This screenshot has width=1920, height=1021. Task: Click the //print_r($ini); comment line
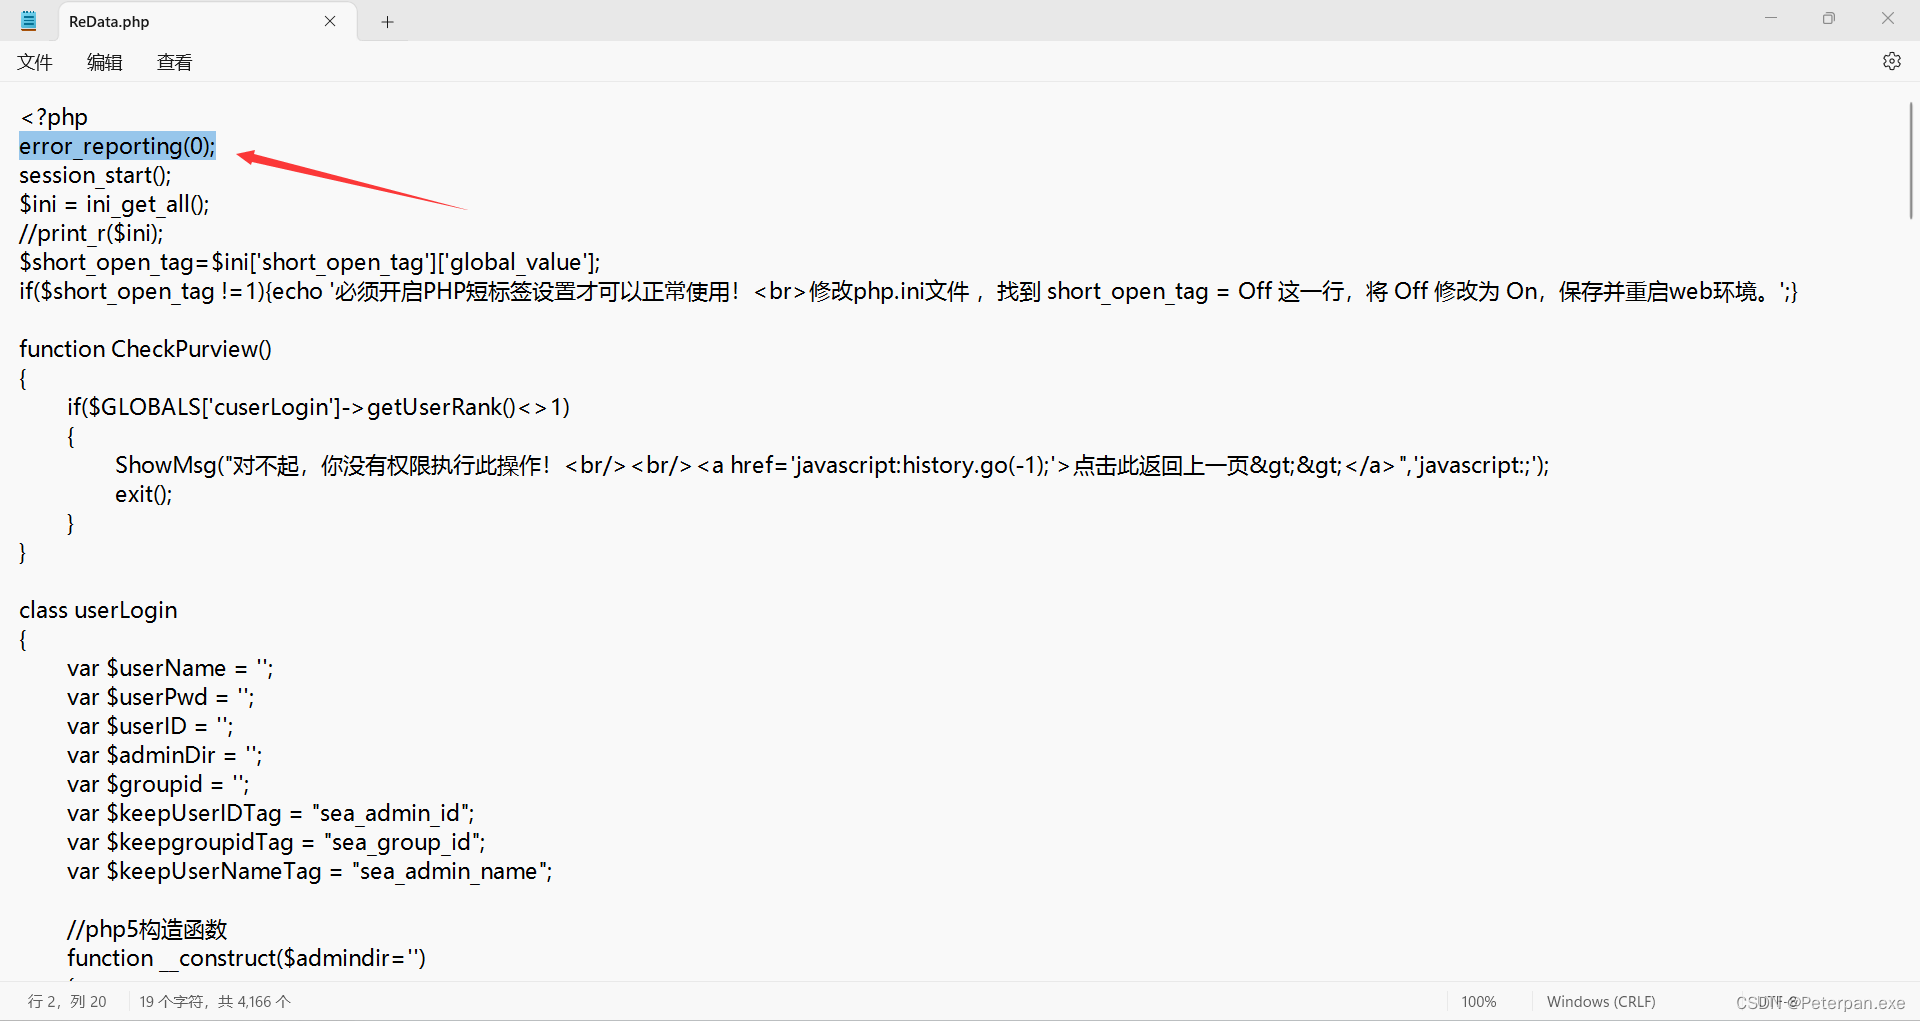(91, 234)
